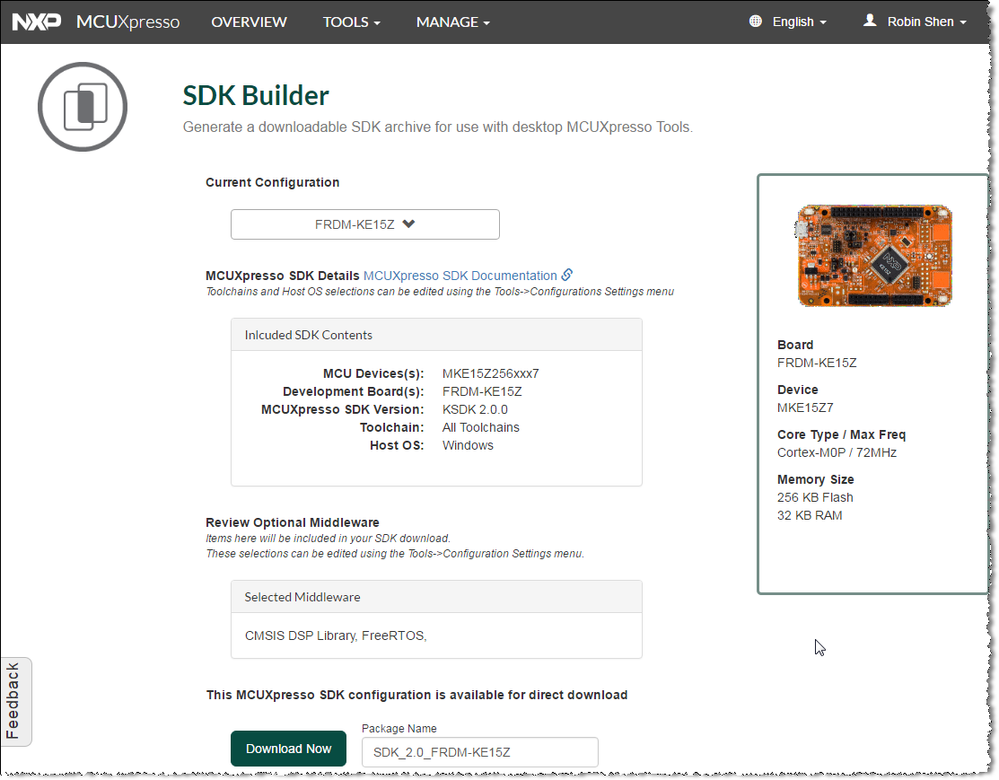Viewport: 999px width, 780px height.
Task: Select the Windows host OS value
Action: point(468,445)
